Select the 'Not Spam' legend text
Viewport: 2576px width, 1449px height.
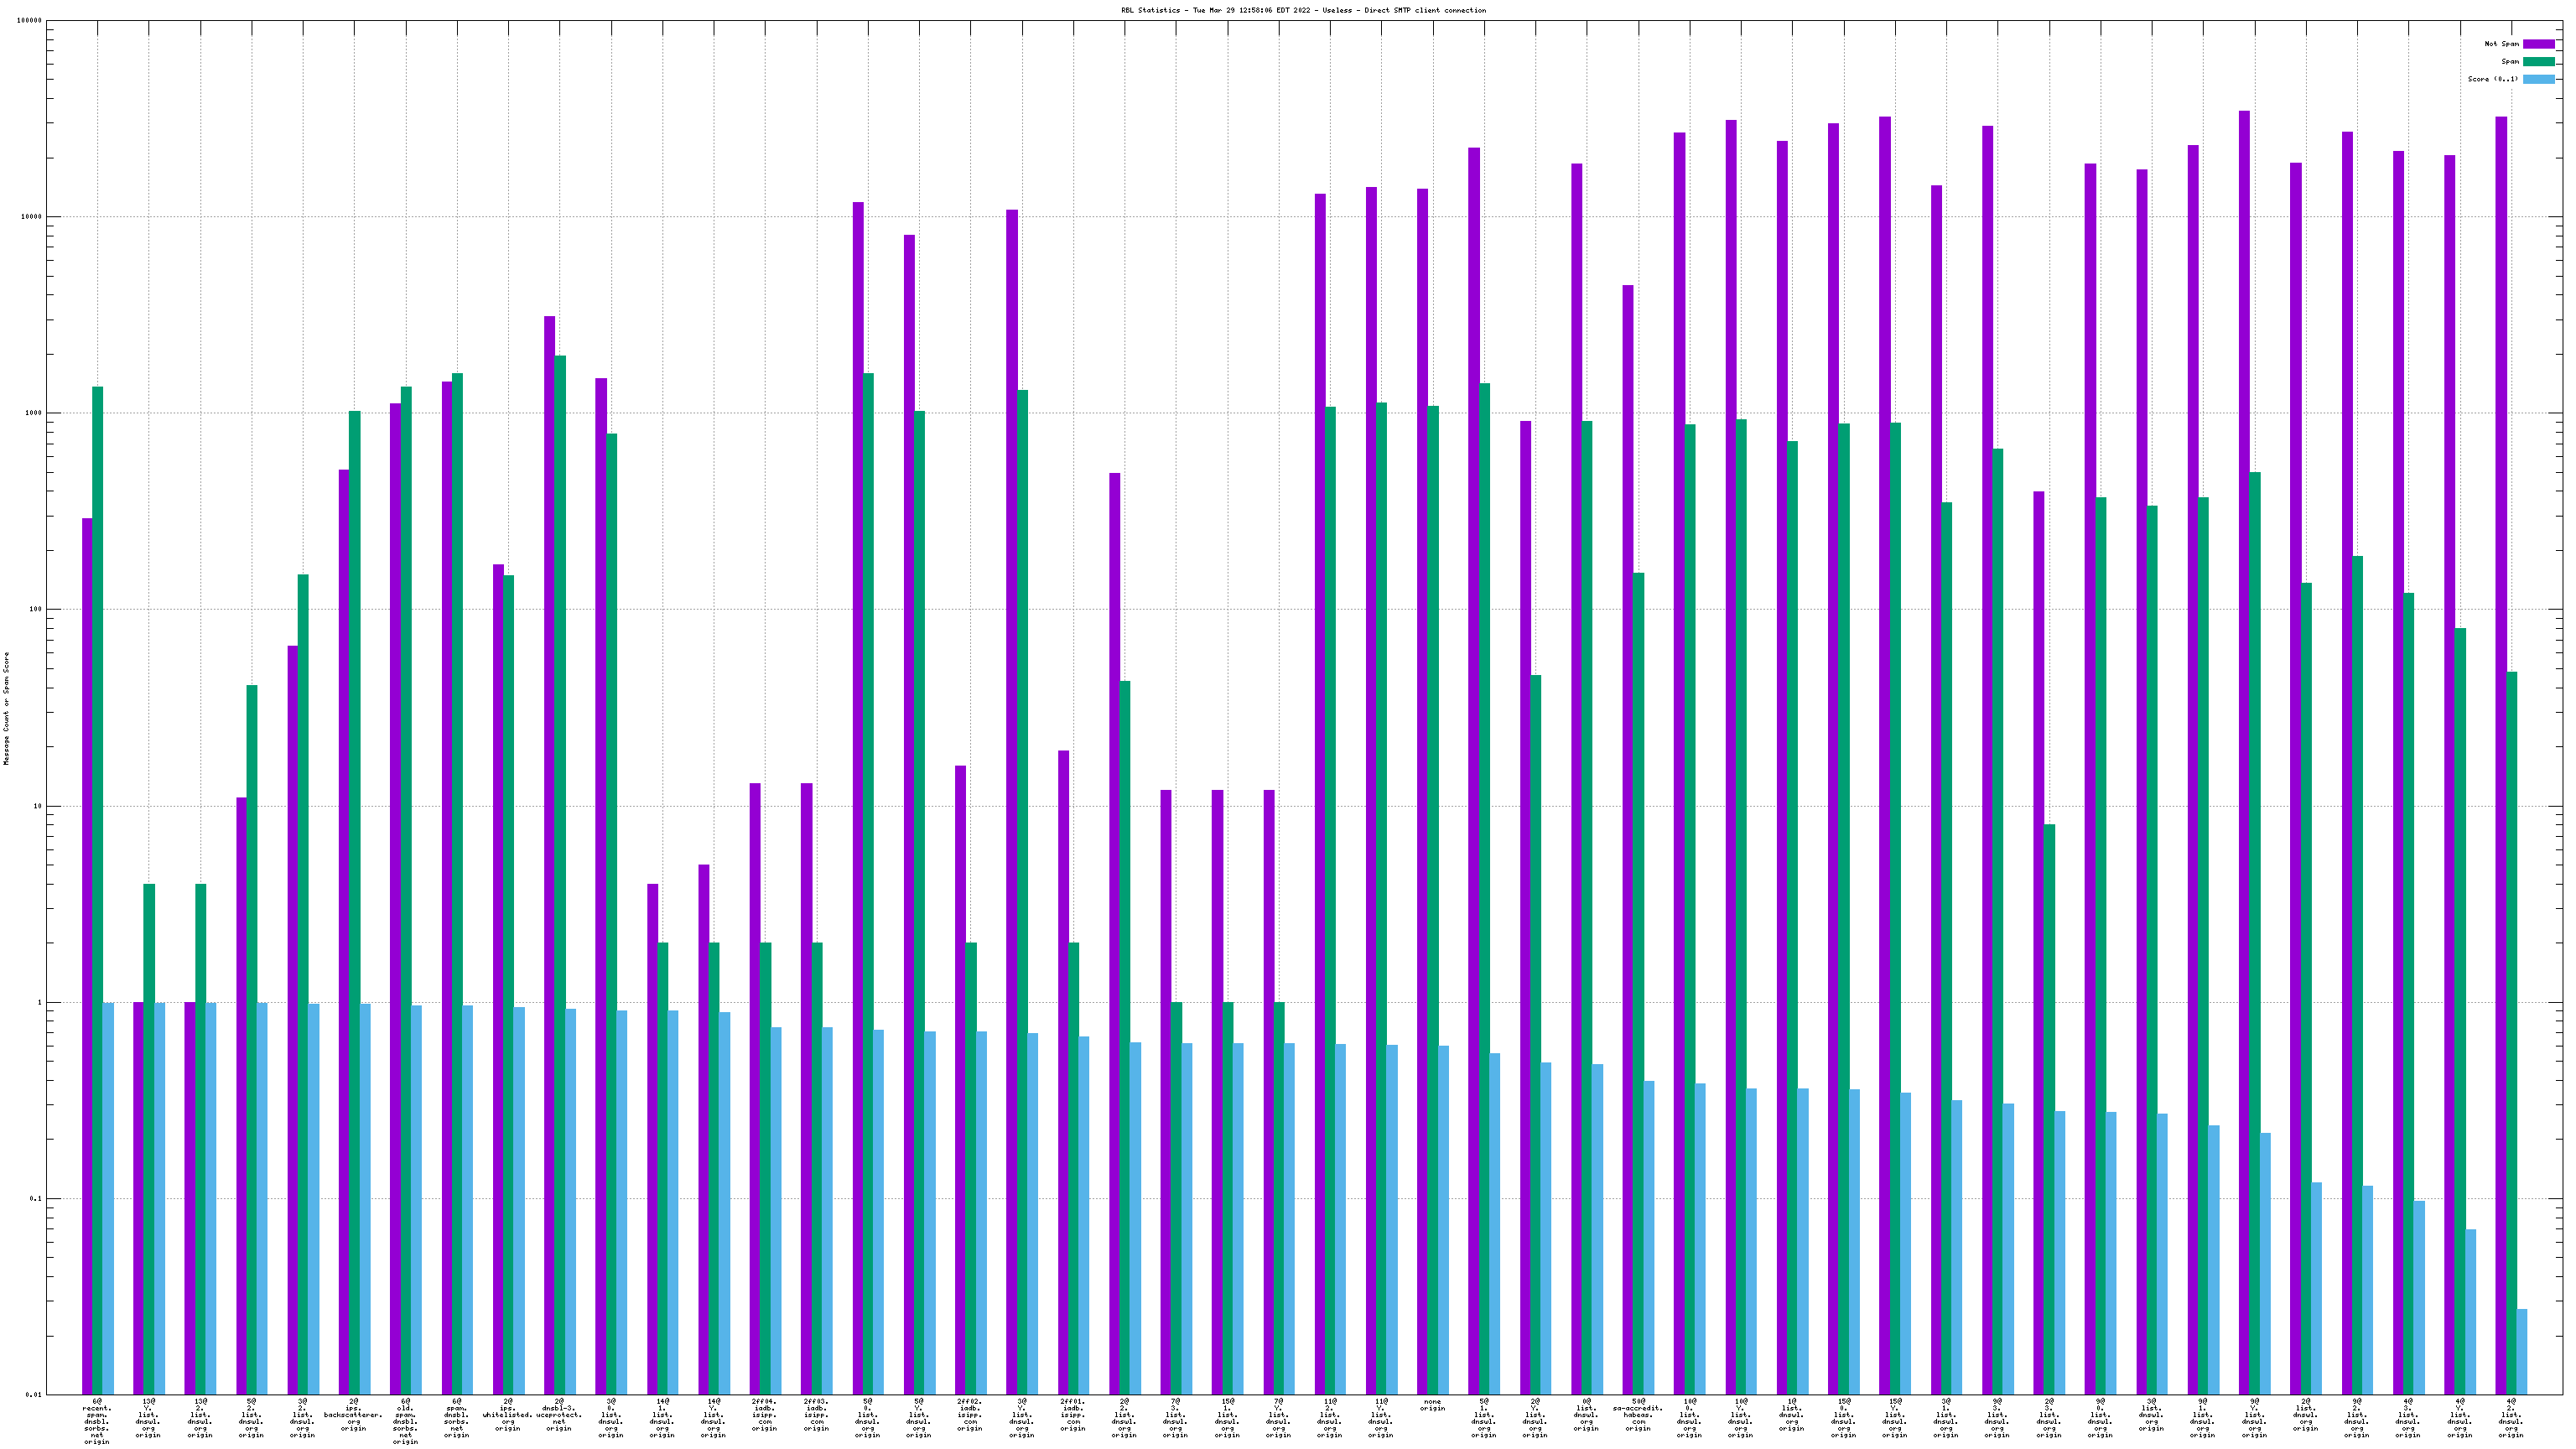pyautogui.click(x=2501, y=44)
